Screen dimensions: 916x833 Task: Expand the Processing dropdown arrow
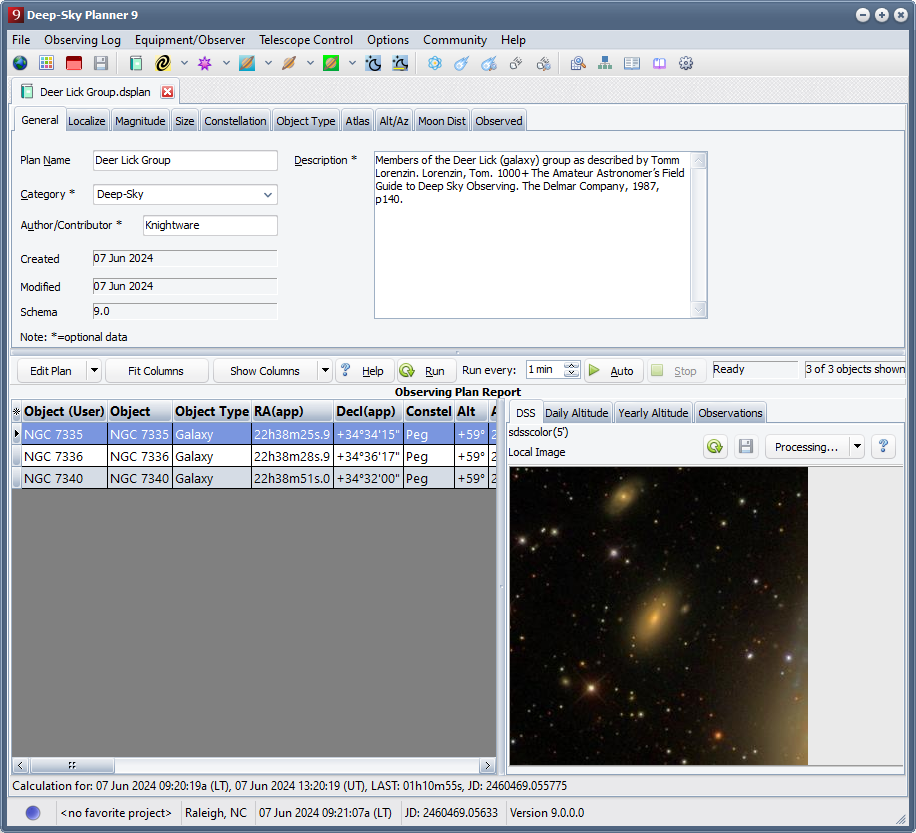click(857, 447)
